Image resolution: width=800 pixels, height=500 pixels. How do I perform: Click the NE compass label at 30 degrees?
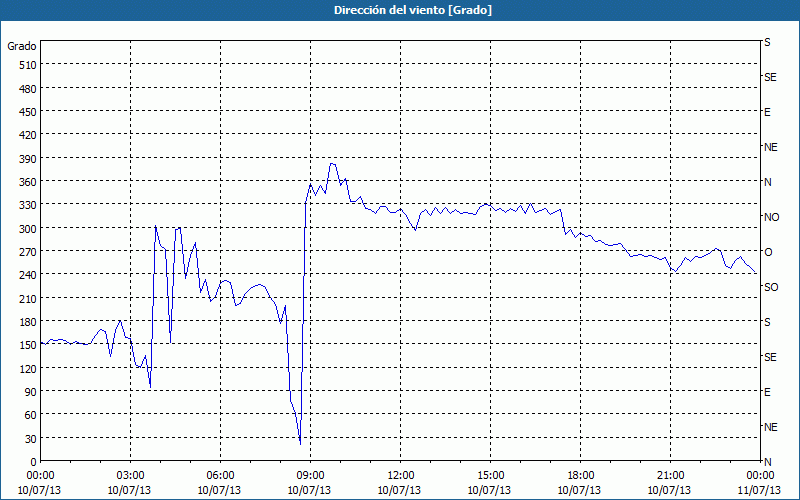tap(770, 427)
